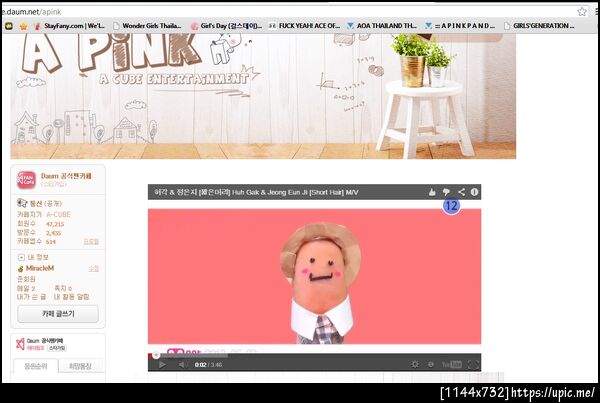Viewport: 600px width, 403px height.
Task: Open GIRLS' GENERATION bookmark
Action: click(x=539, y=26)
